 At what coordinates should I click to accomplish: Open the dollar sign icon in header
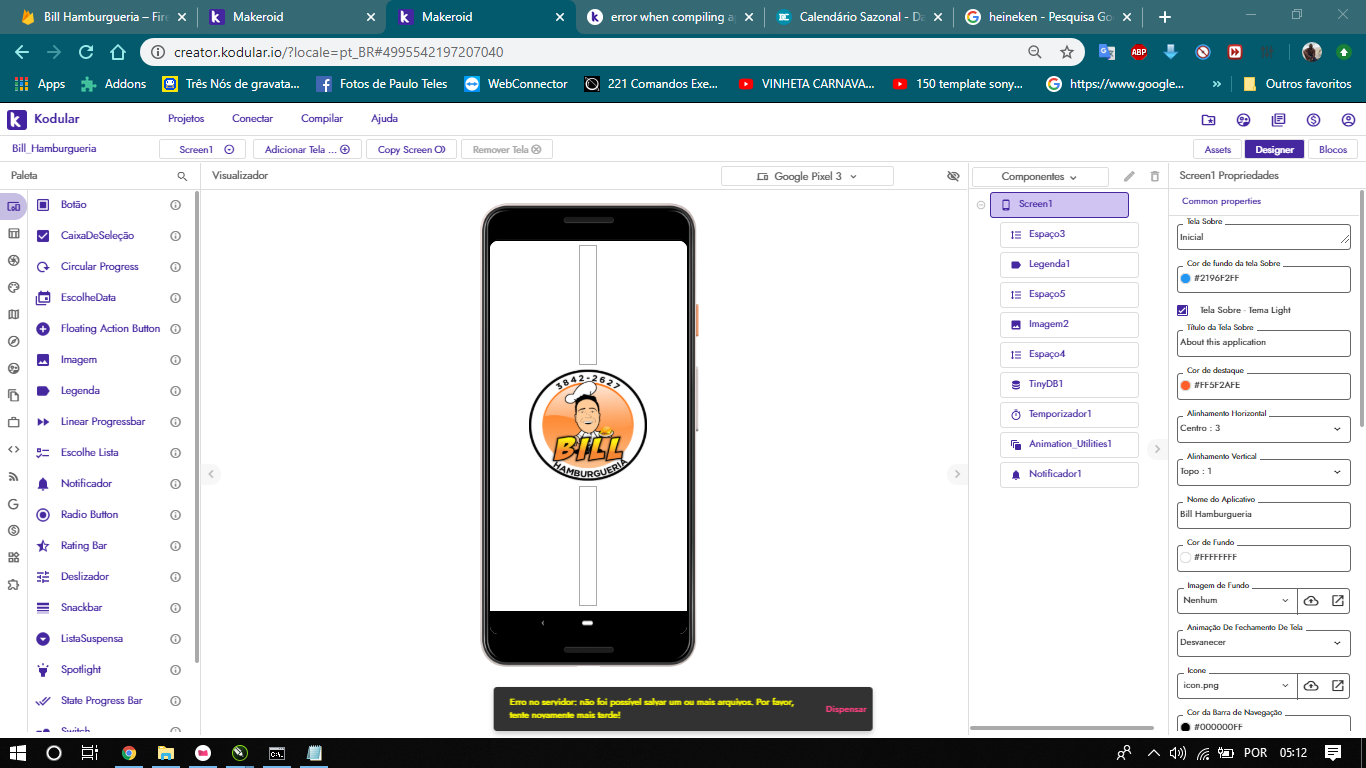(1314, 120)
